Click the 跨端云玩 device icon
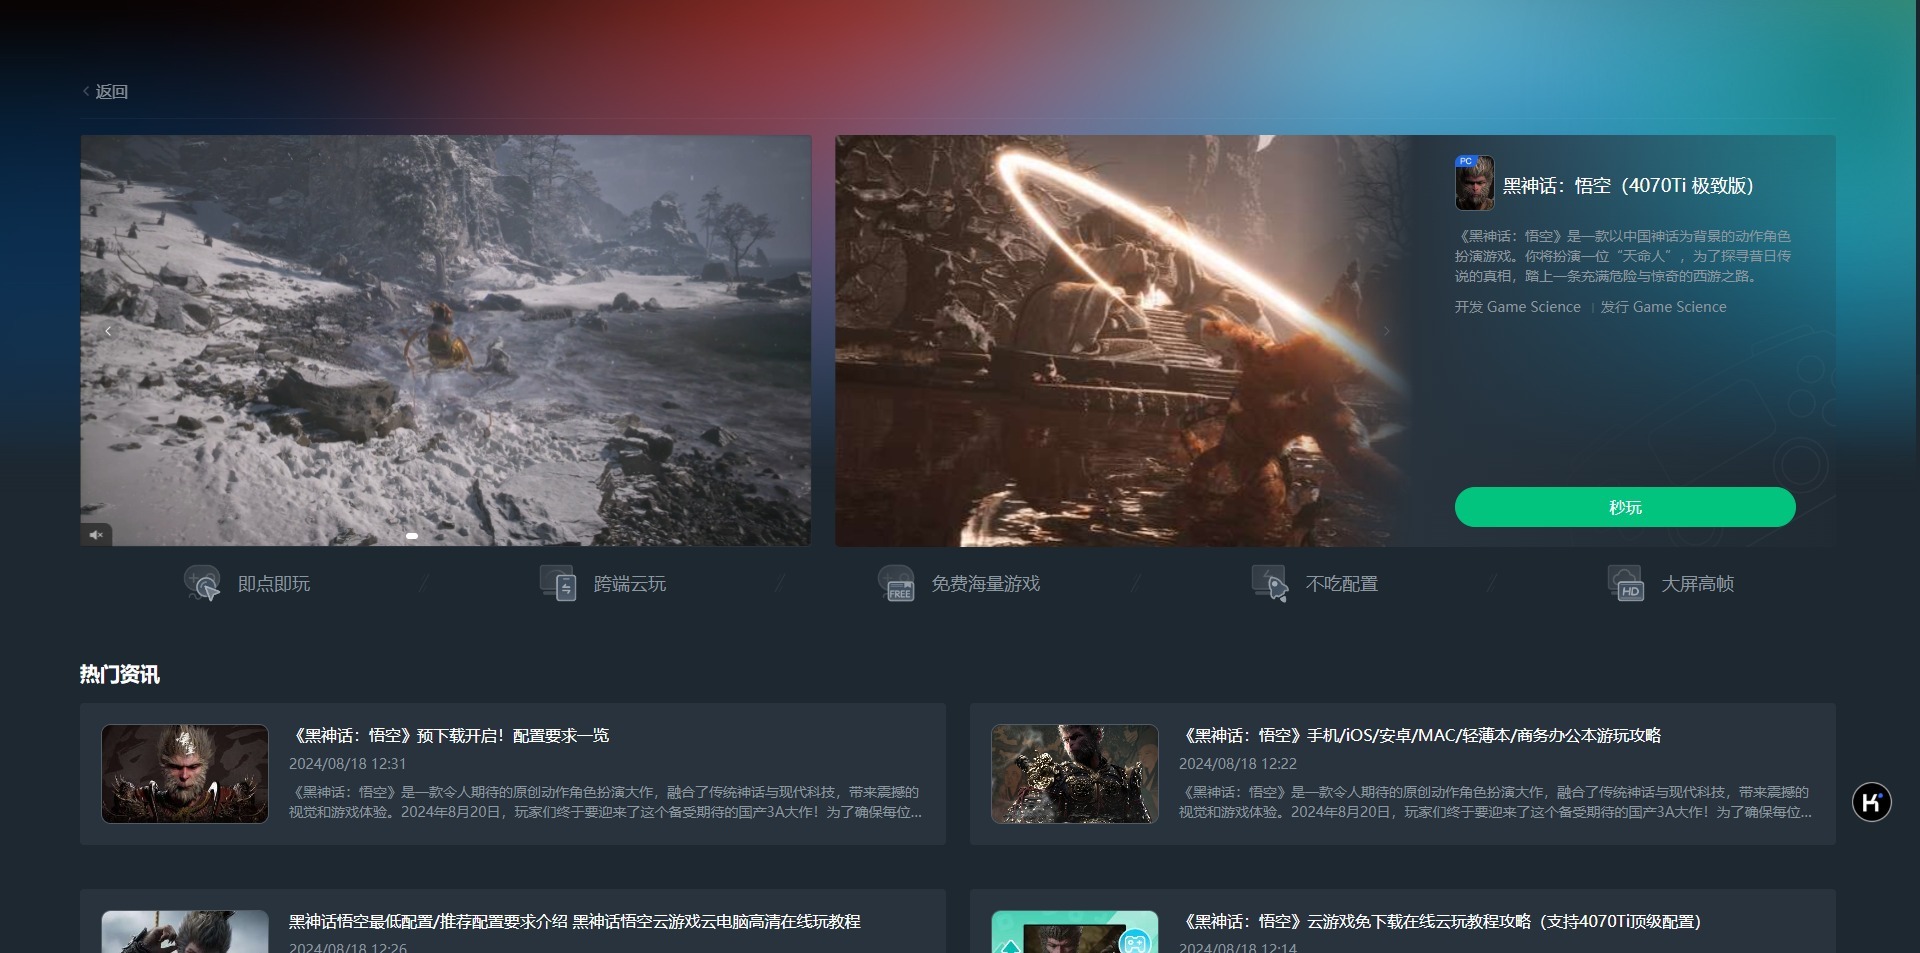 click(x=558, y=583)
